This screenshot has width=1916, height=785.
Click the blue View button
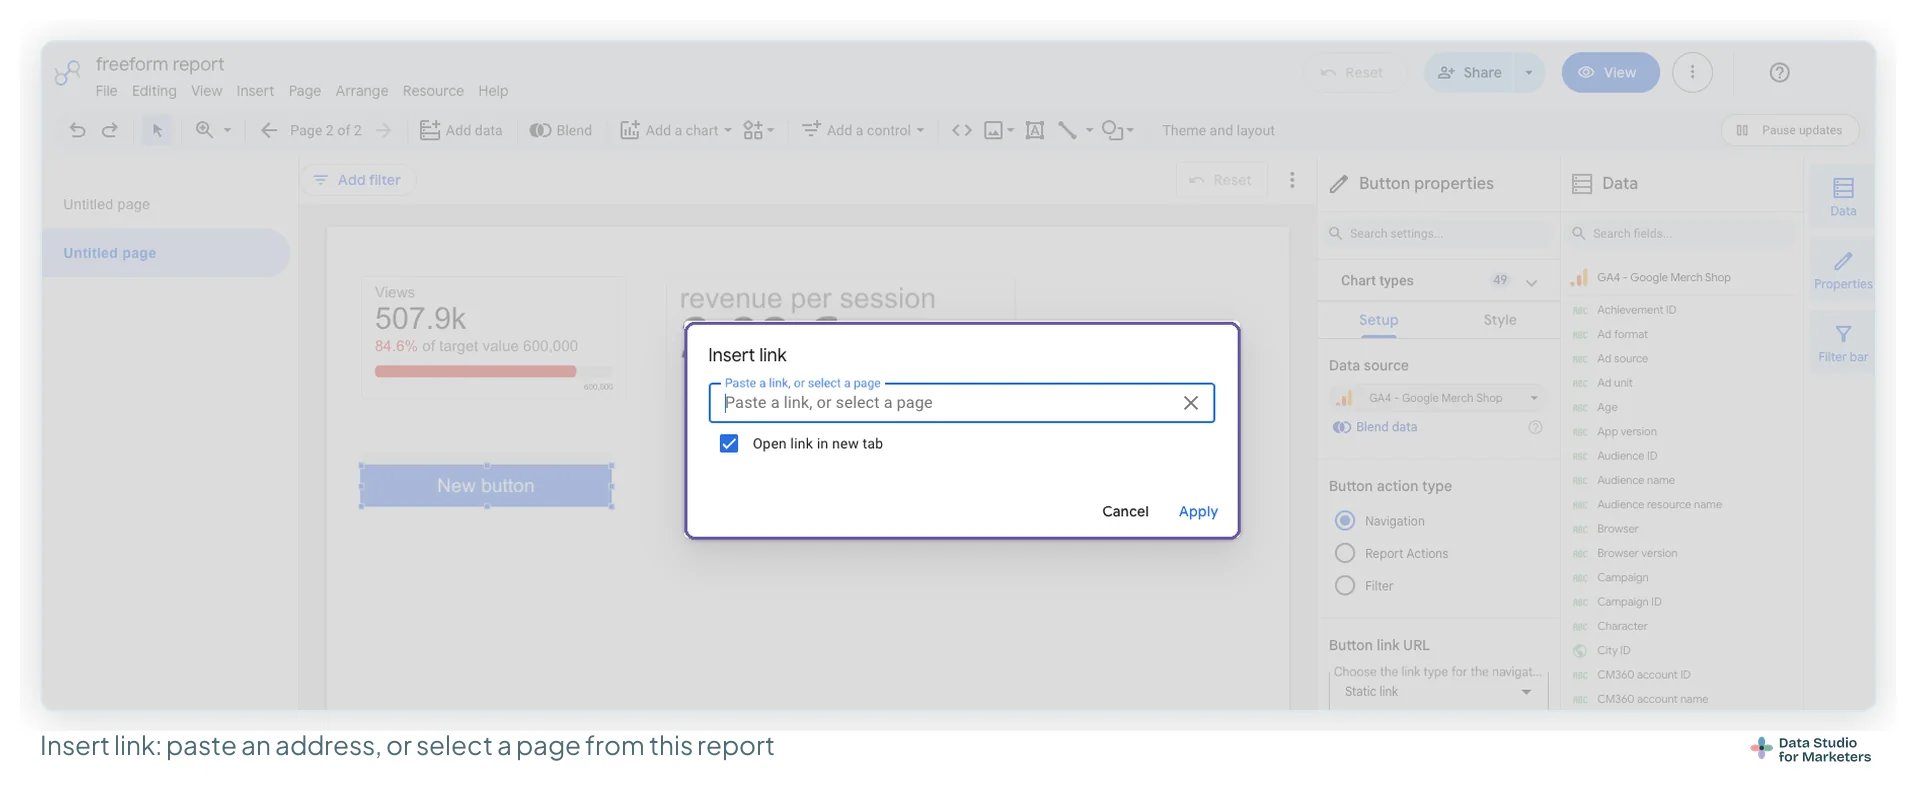[1610, 72]
